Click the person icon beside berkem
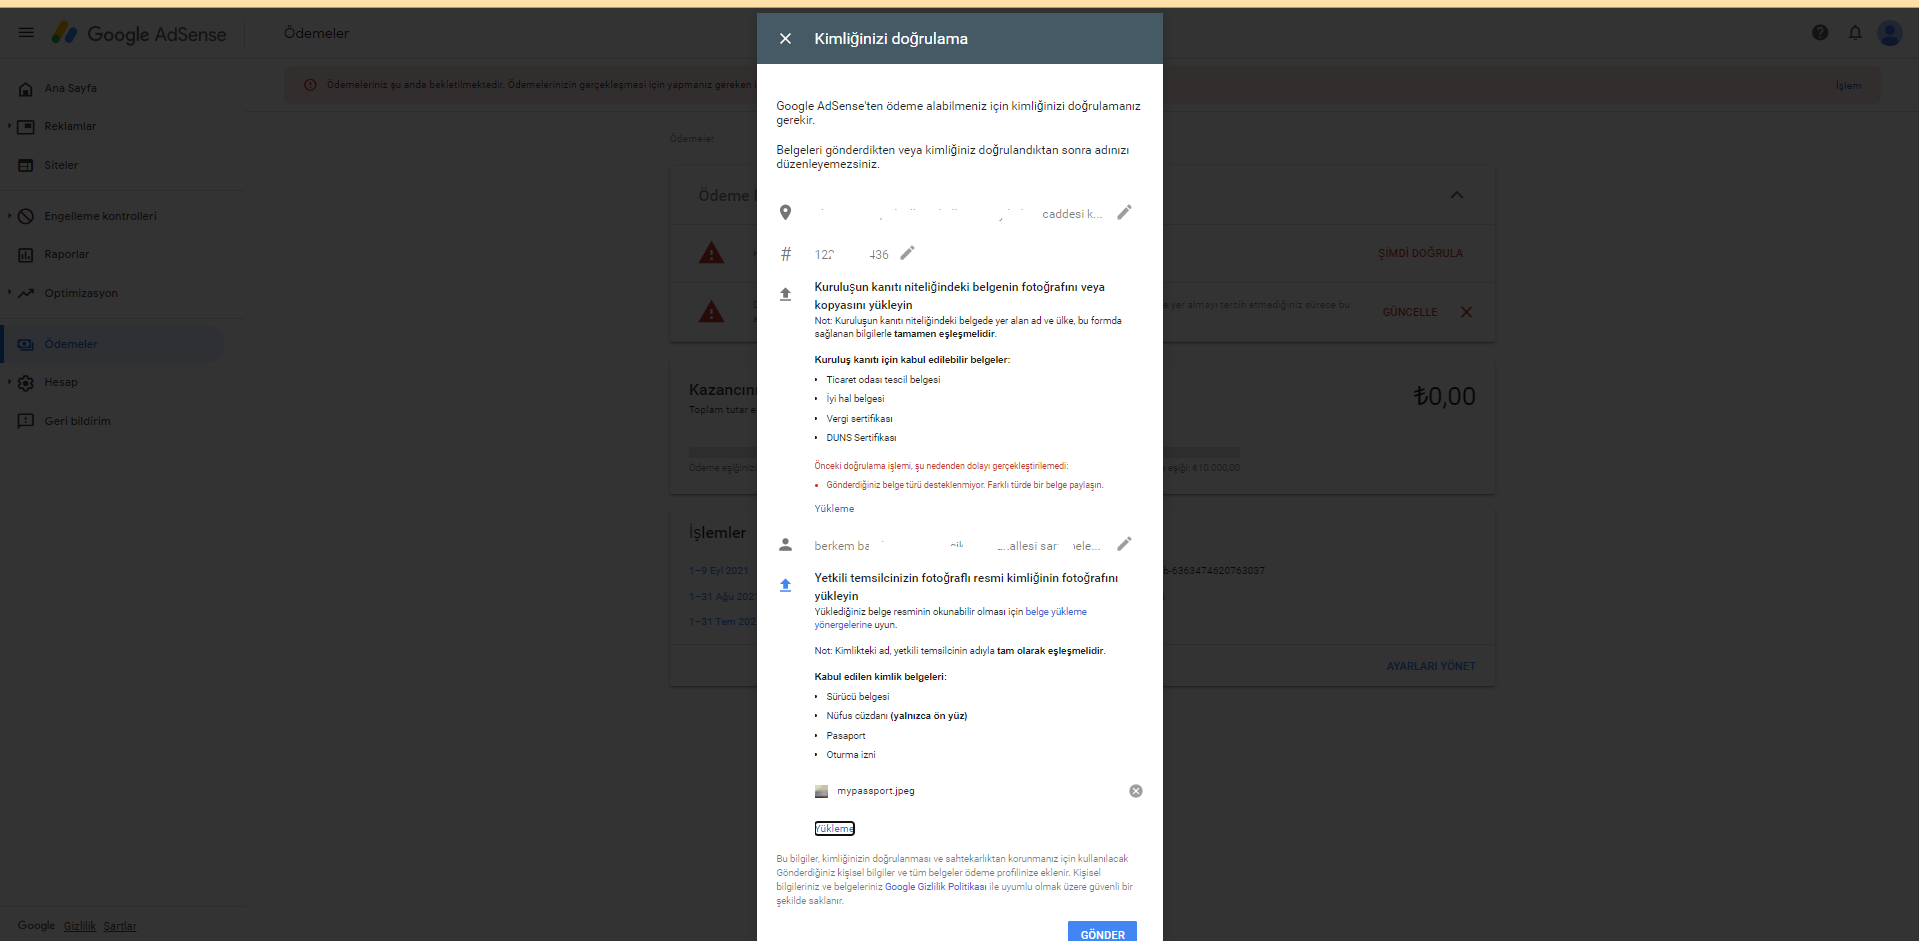The image size is (1919, 941). [785, 545]
